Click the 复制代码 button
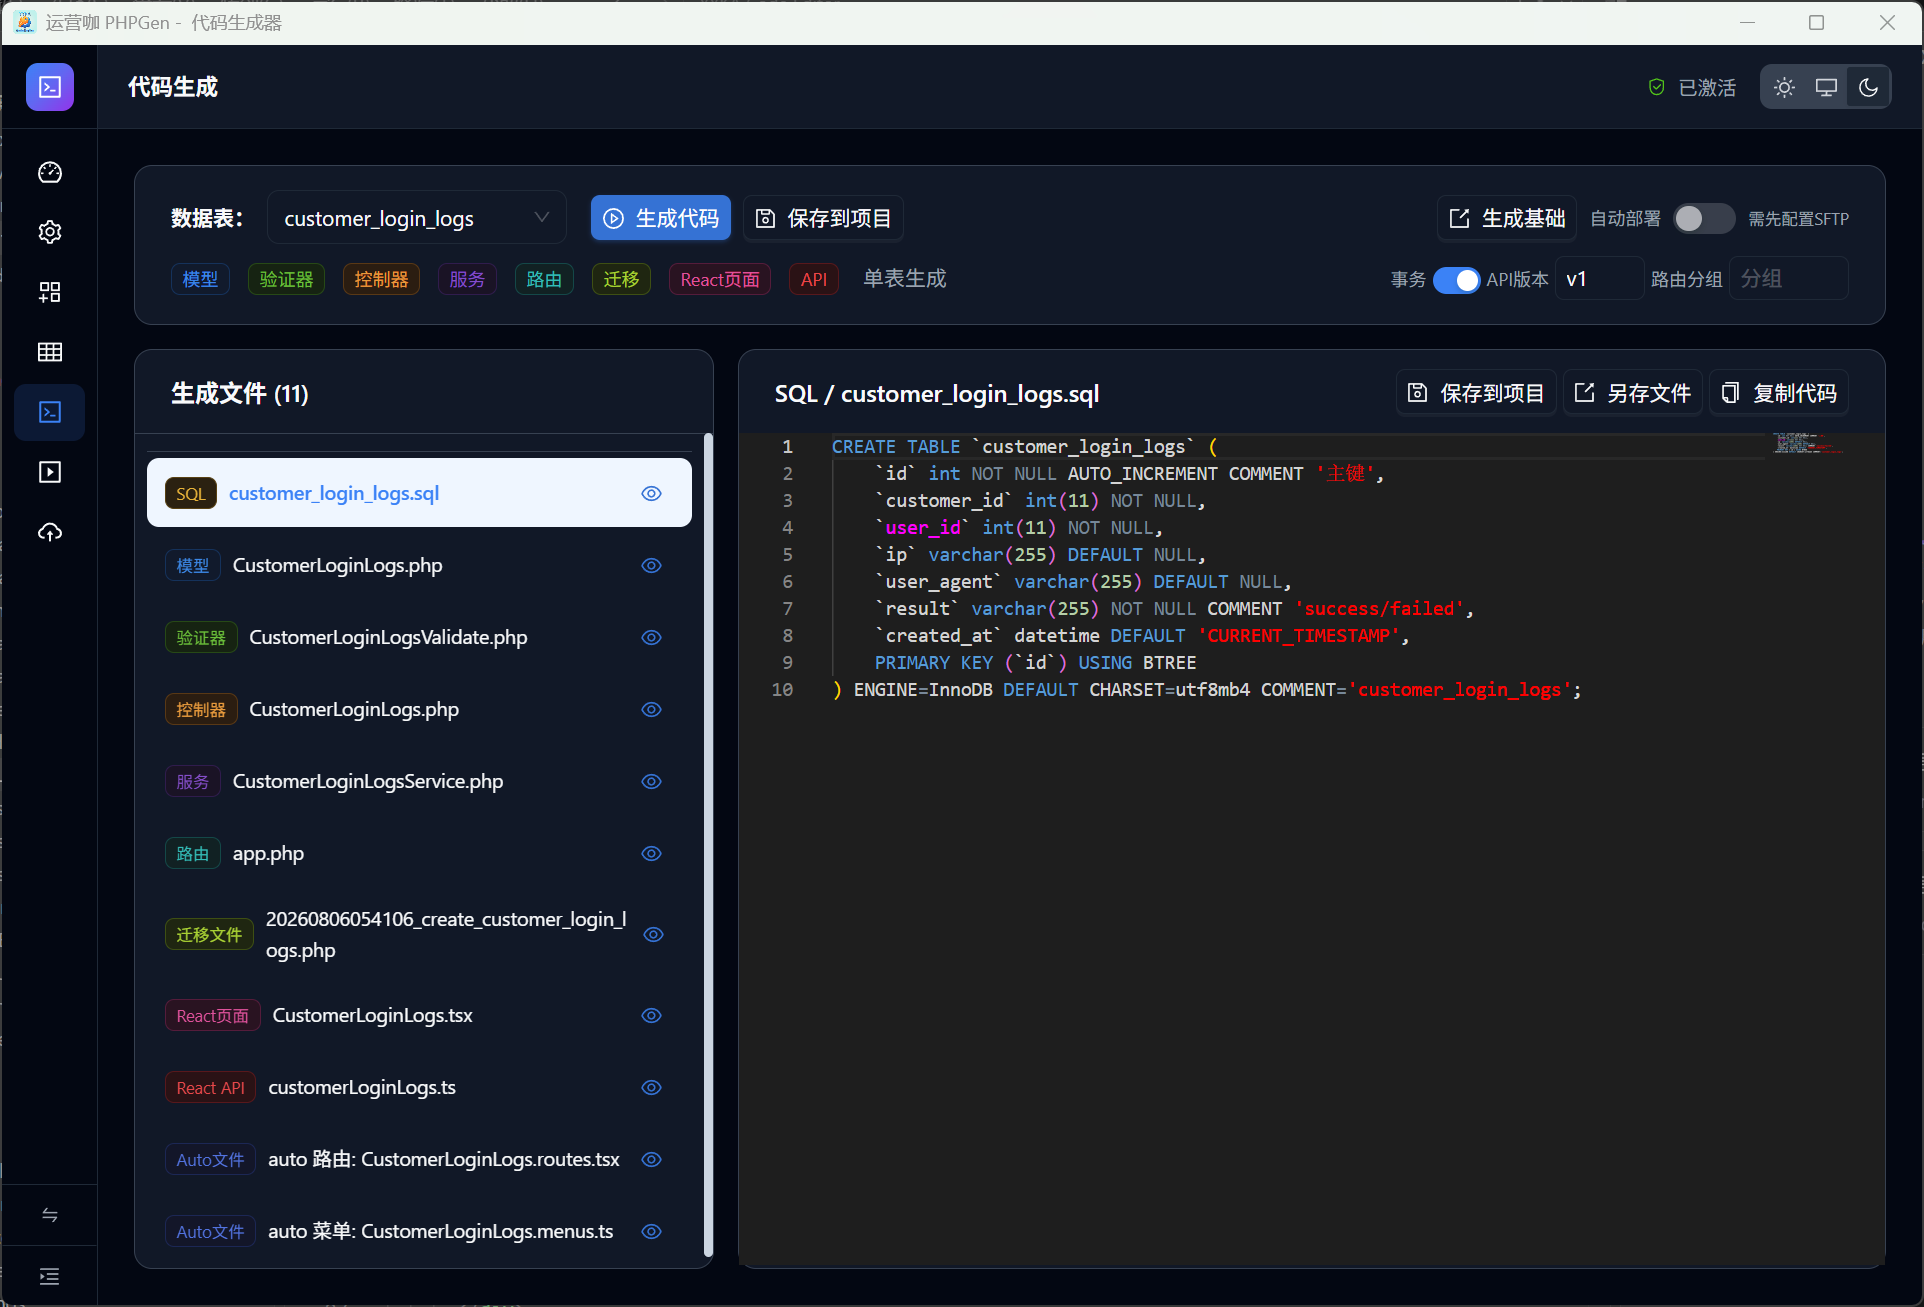 click(x=1779, y=393)
